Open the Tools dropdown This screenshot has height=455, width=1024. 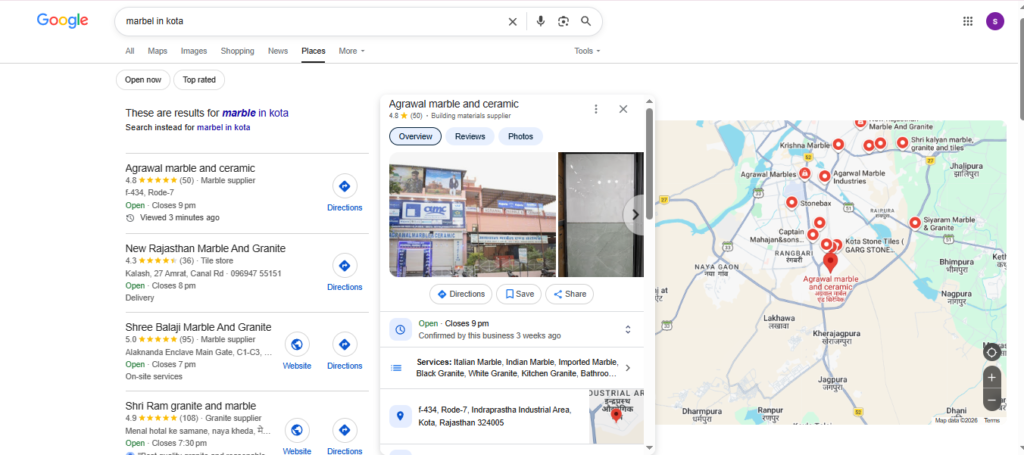pyautogui.click(x=587, y=51)
